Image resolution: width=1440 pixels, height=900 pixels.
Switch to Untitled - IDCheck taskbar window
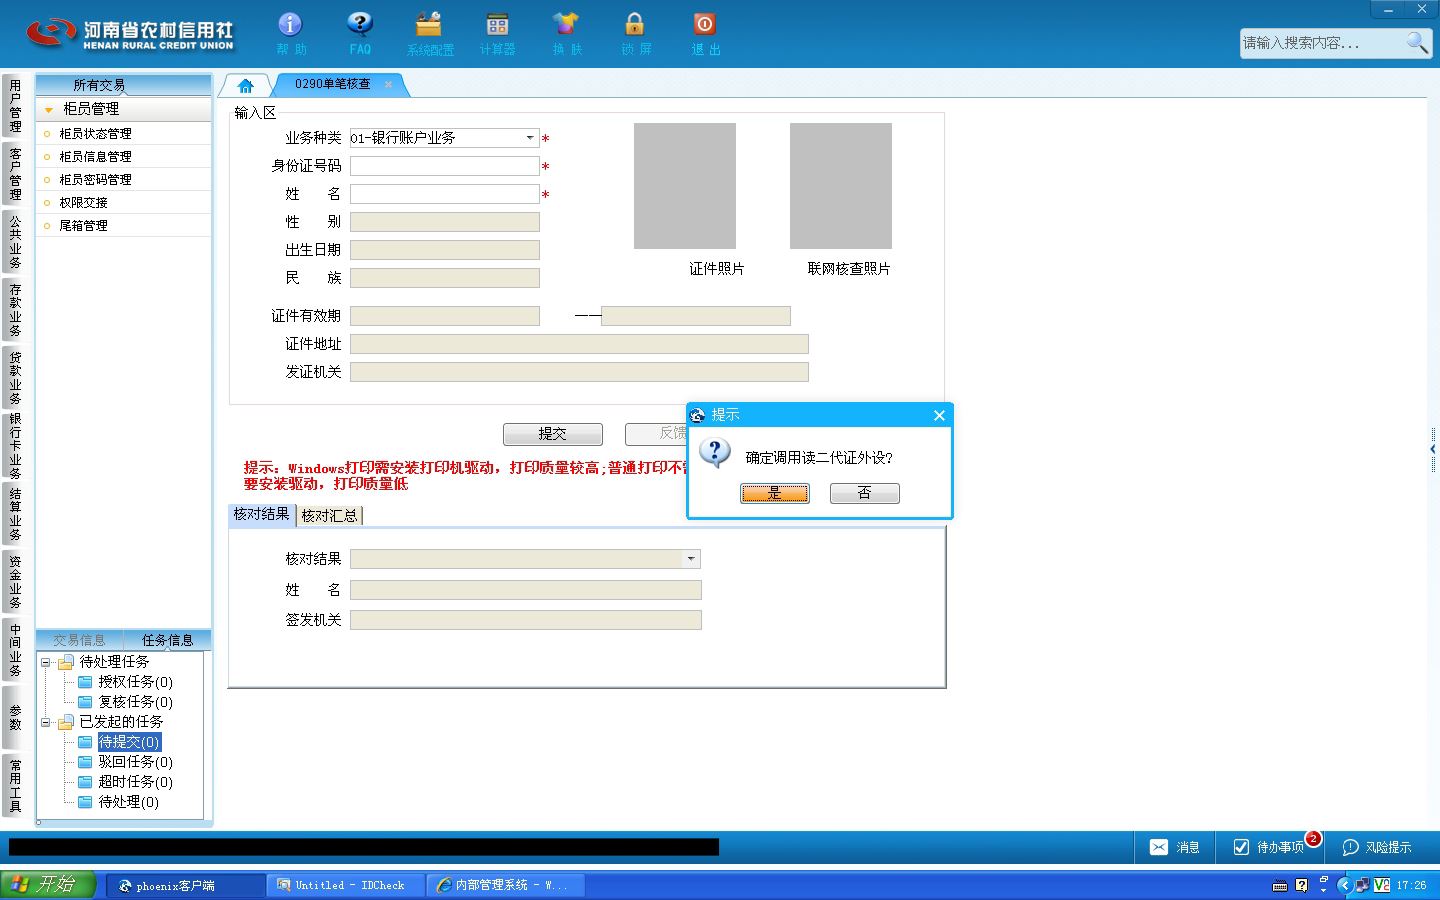346,885
